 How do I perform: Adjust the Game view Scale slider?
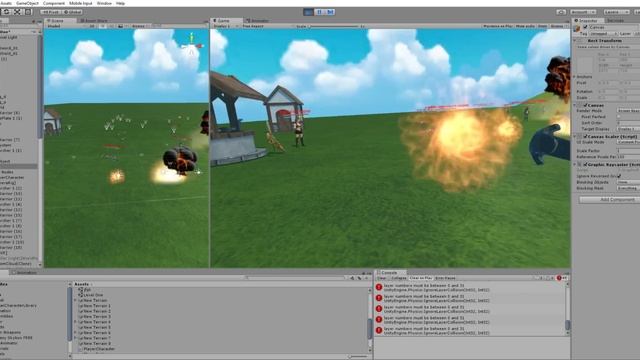[x=334, y=26]
